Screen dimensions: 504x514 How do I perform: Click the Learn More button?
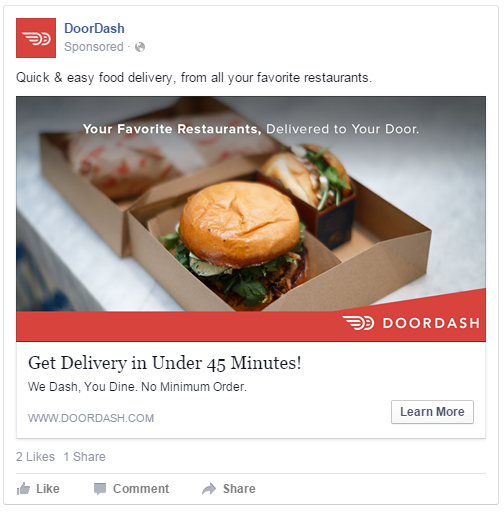(x=432, y=412)
